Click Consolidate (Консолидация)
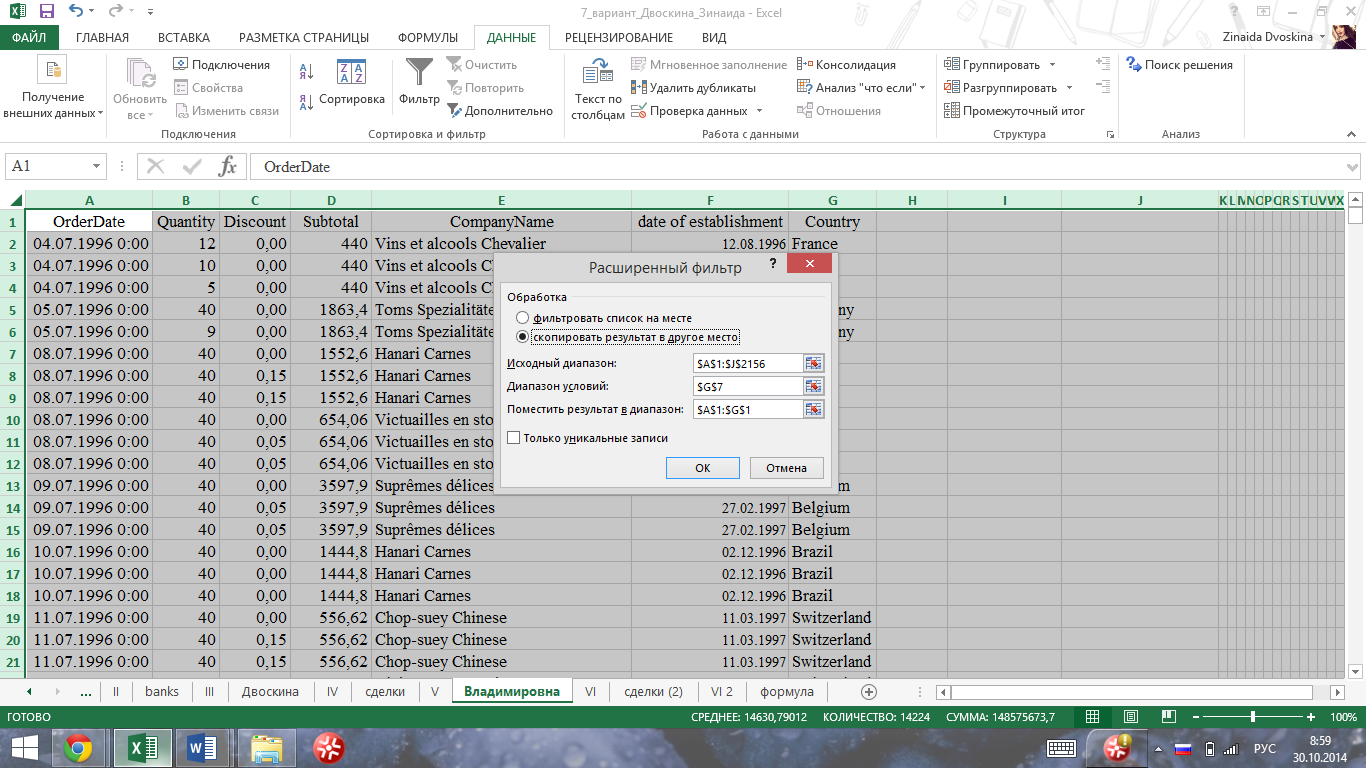Viewport: 1366px width, 768px height. pyautogui.click(x=846, y=65)
